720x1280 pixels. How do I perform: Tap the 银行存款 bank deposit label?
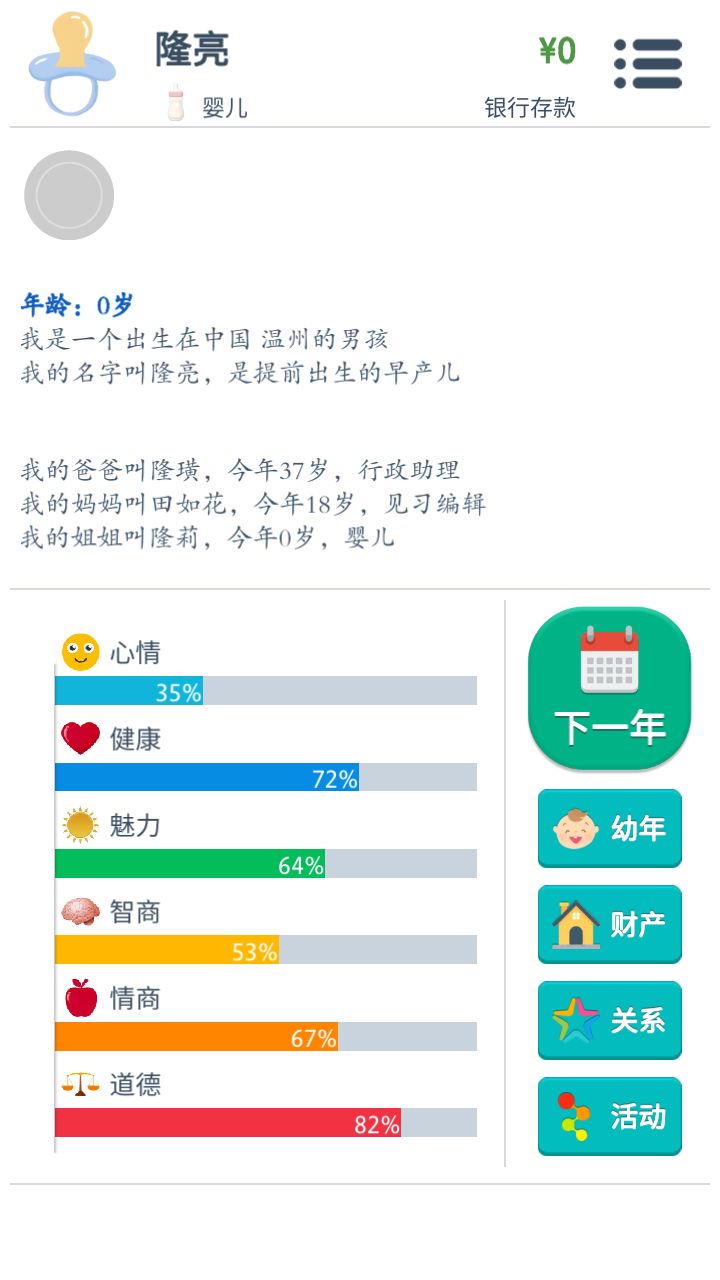(530, 108)
